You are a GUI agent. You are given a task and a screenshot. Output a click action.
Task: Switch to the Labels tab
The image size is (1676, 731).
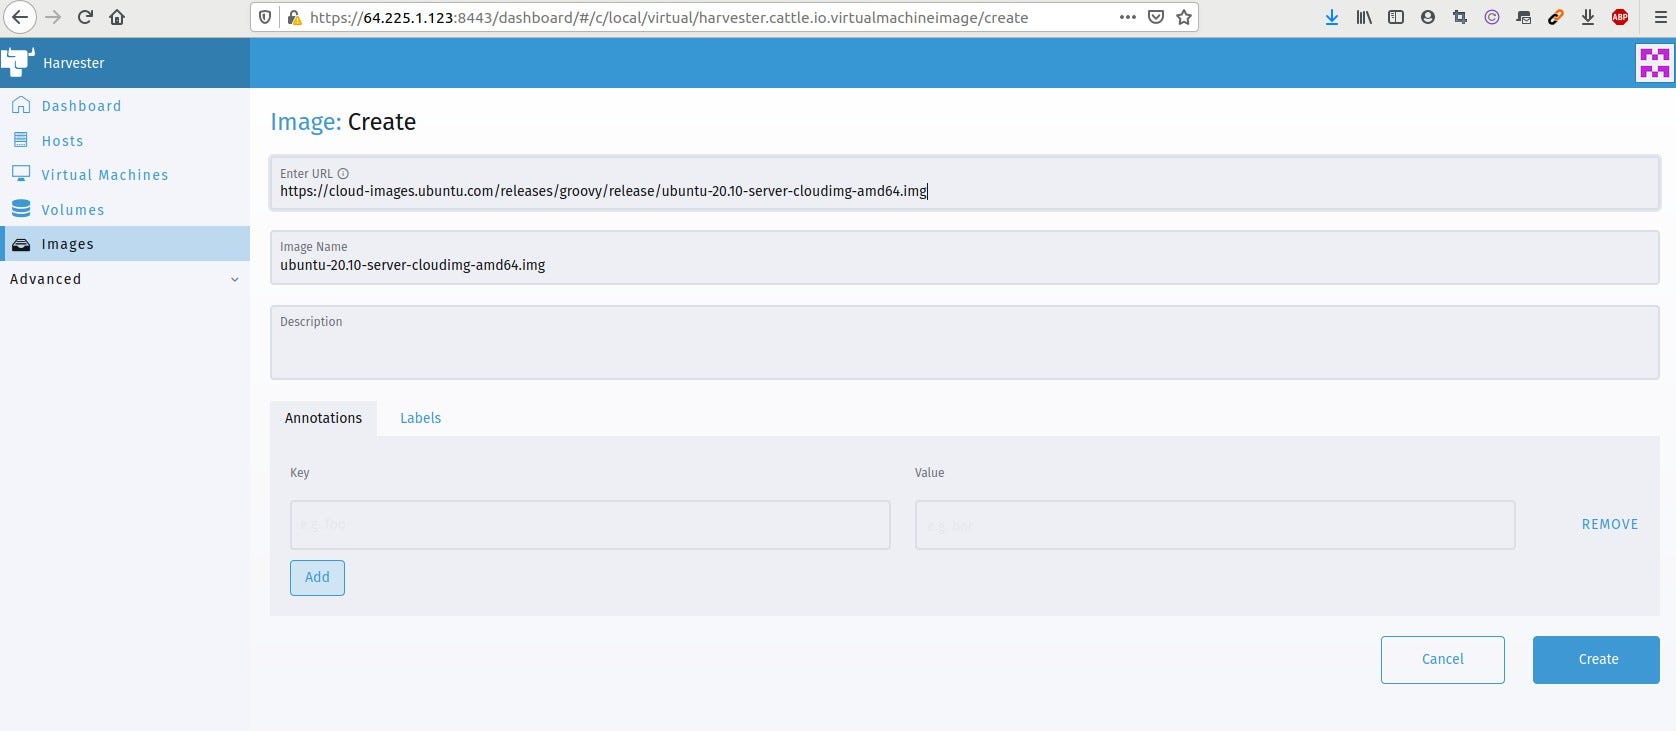coord(420,418)
